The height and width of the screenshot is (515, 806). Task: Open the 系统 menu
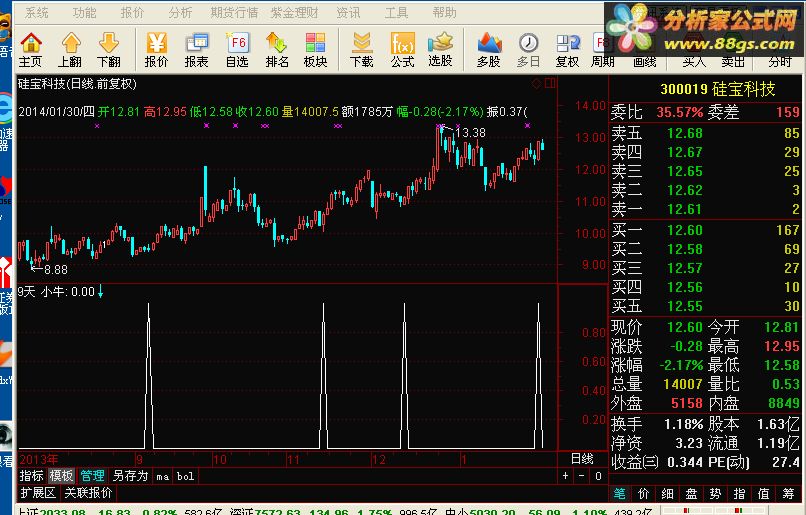[x=36, y=12]
